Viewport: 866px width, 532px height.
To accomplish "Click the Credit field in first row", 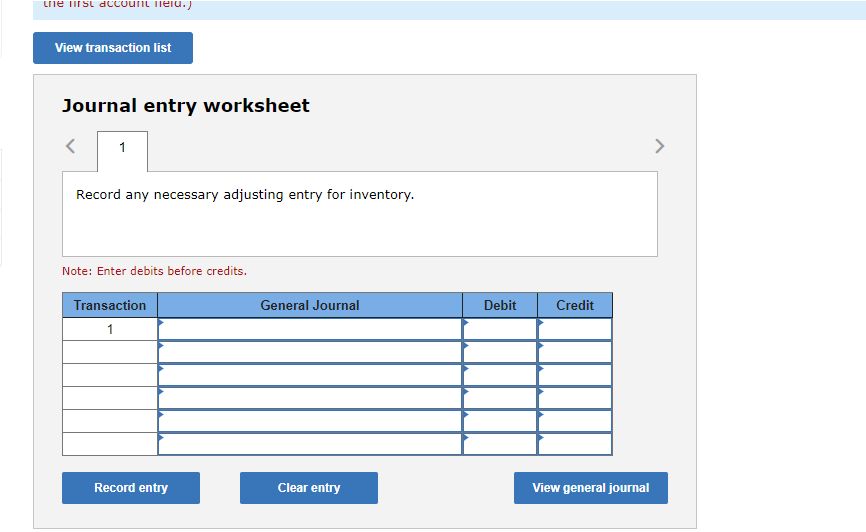I will tap(575, 329).
